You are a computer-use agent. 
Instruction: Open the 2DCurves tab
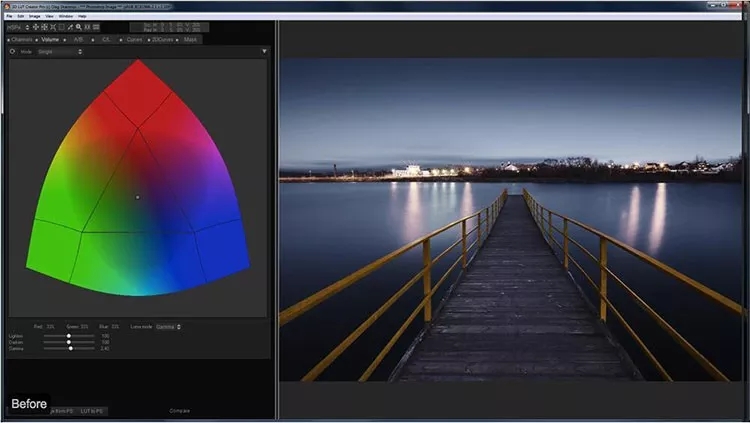coord(163,39)
